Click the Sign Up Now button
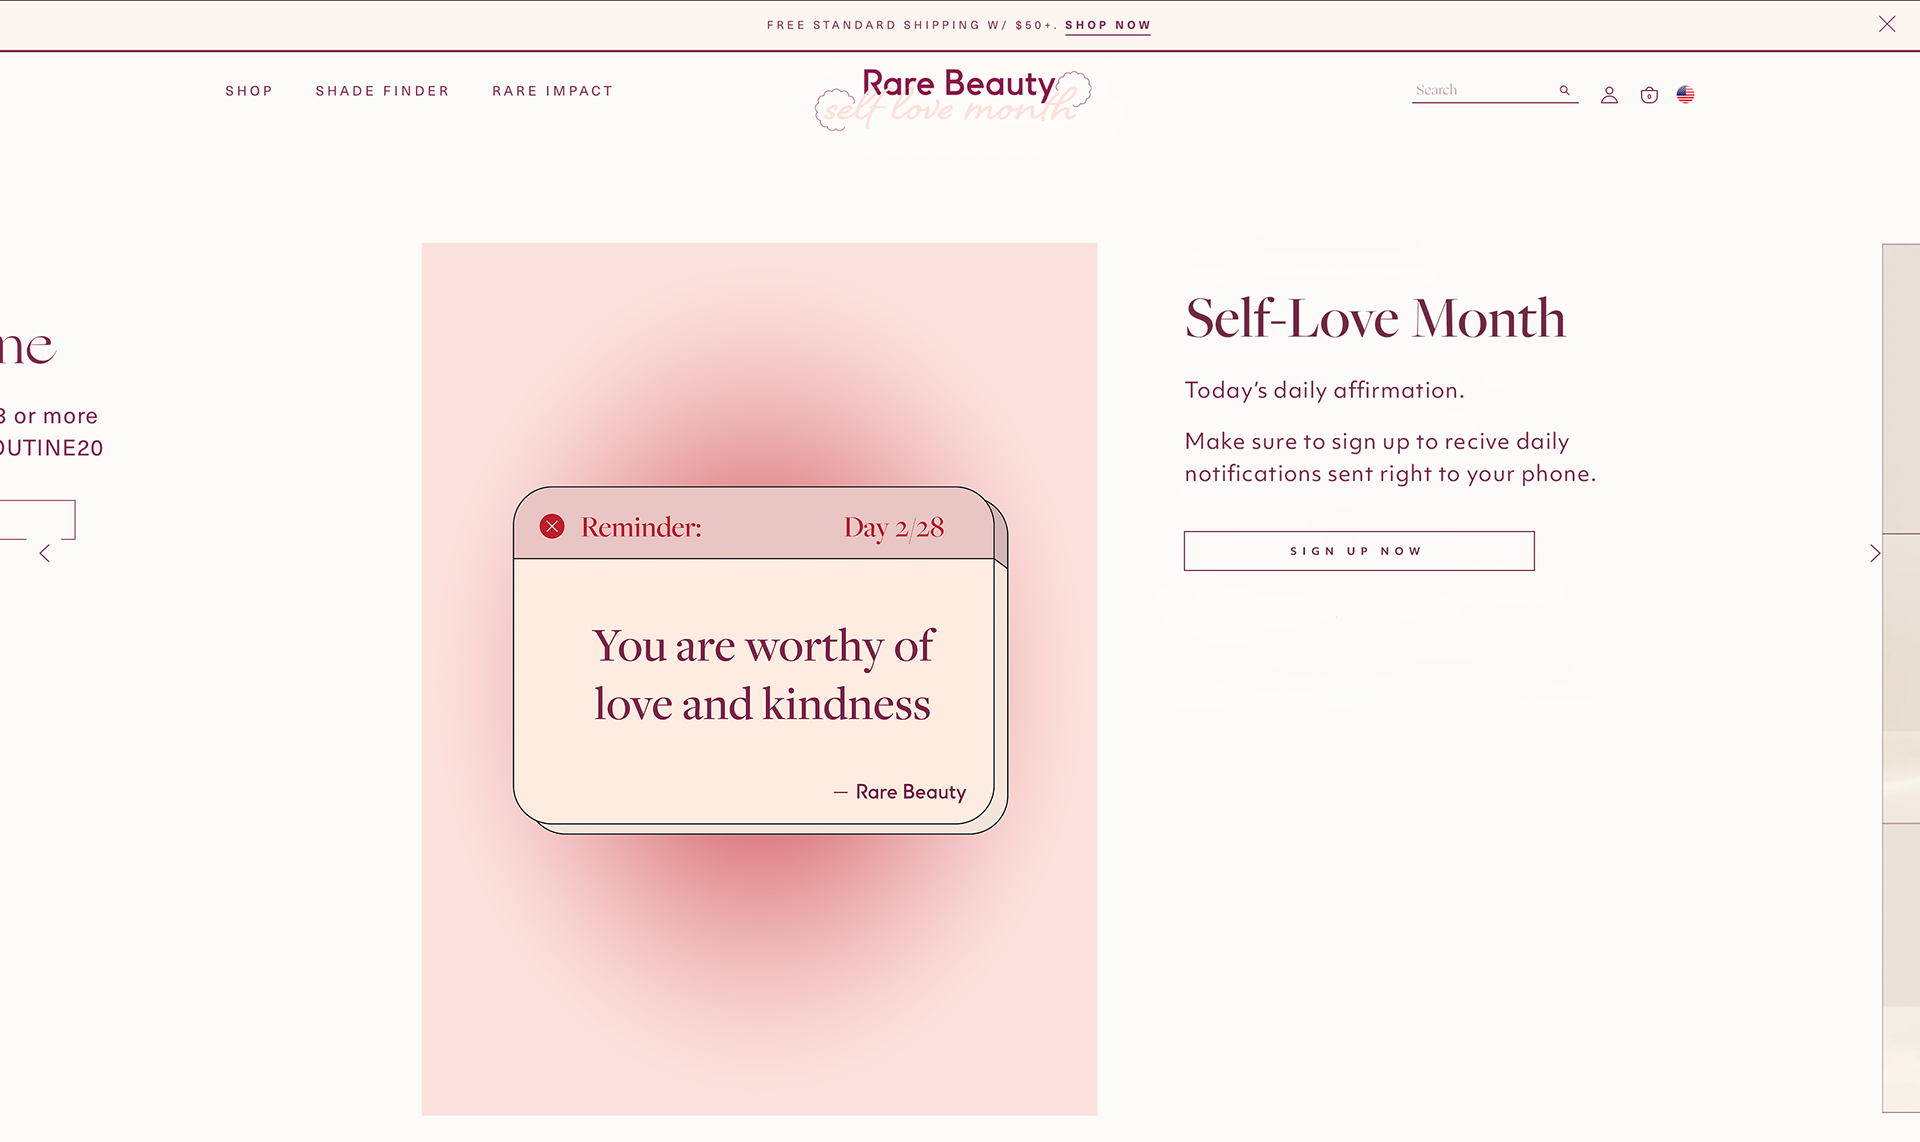The image size is (1920, 1142). coord(1359,551)
